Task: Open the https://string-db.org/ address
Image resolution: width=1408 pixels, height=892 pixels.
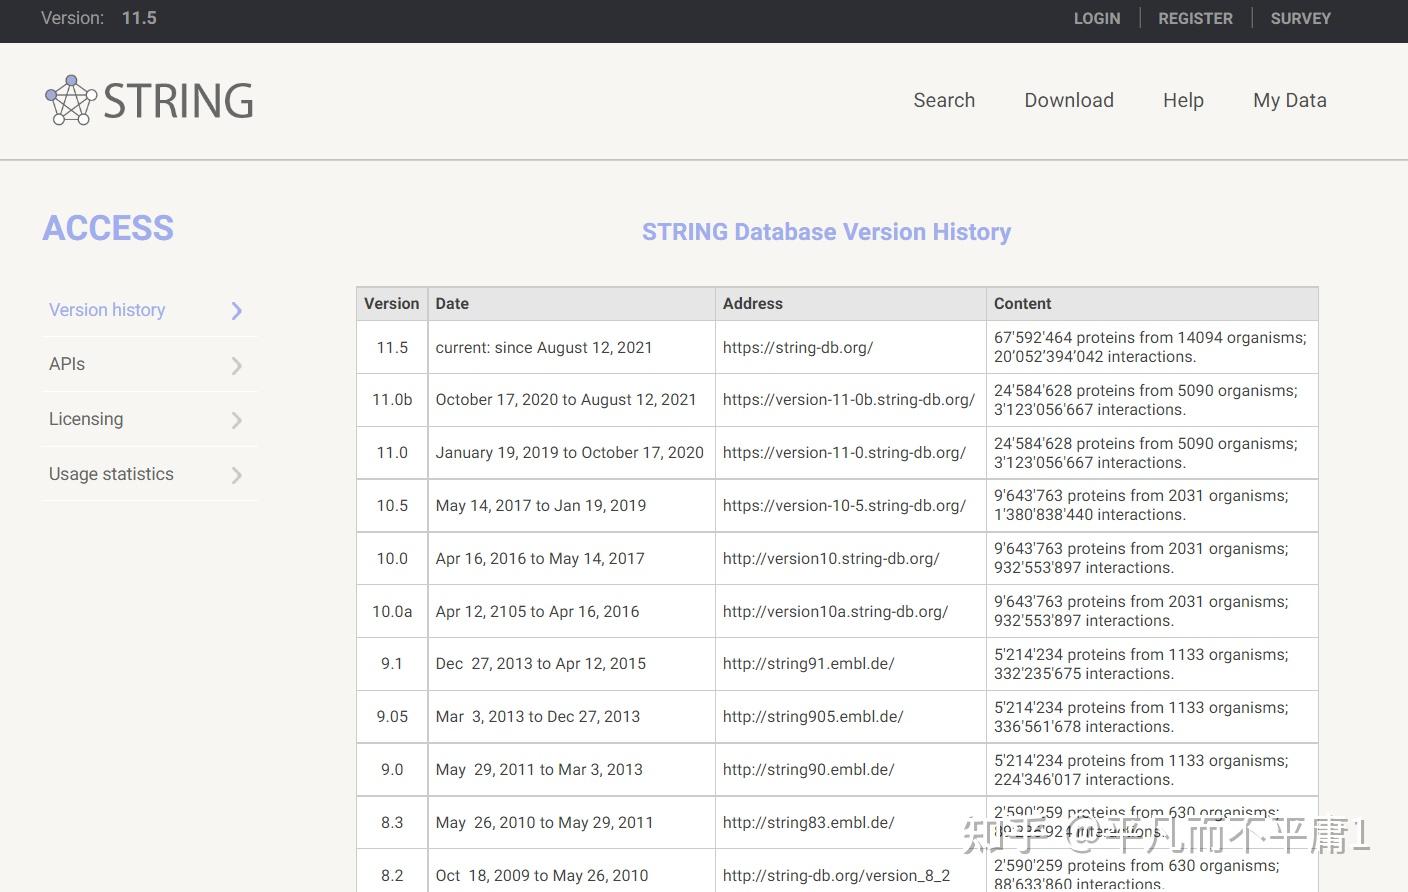Action: (x=797, y=347)
